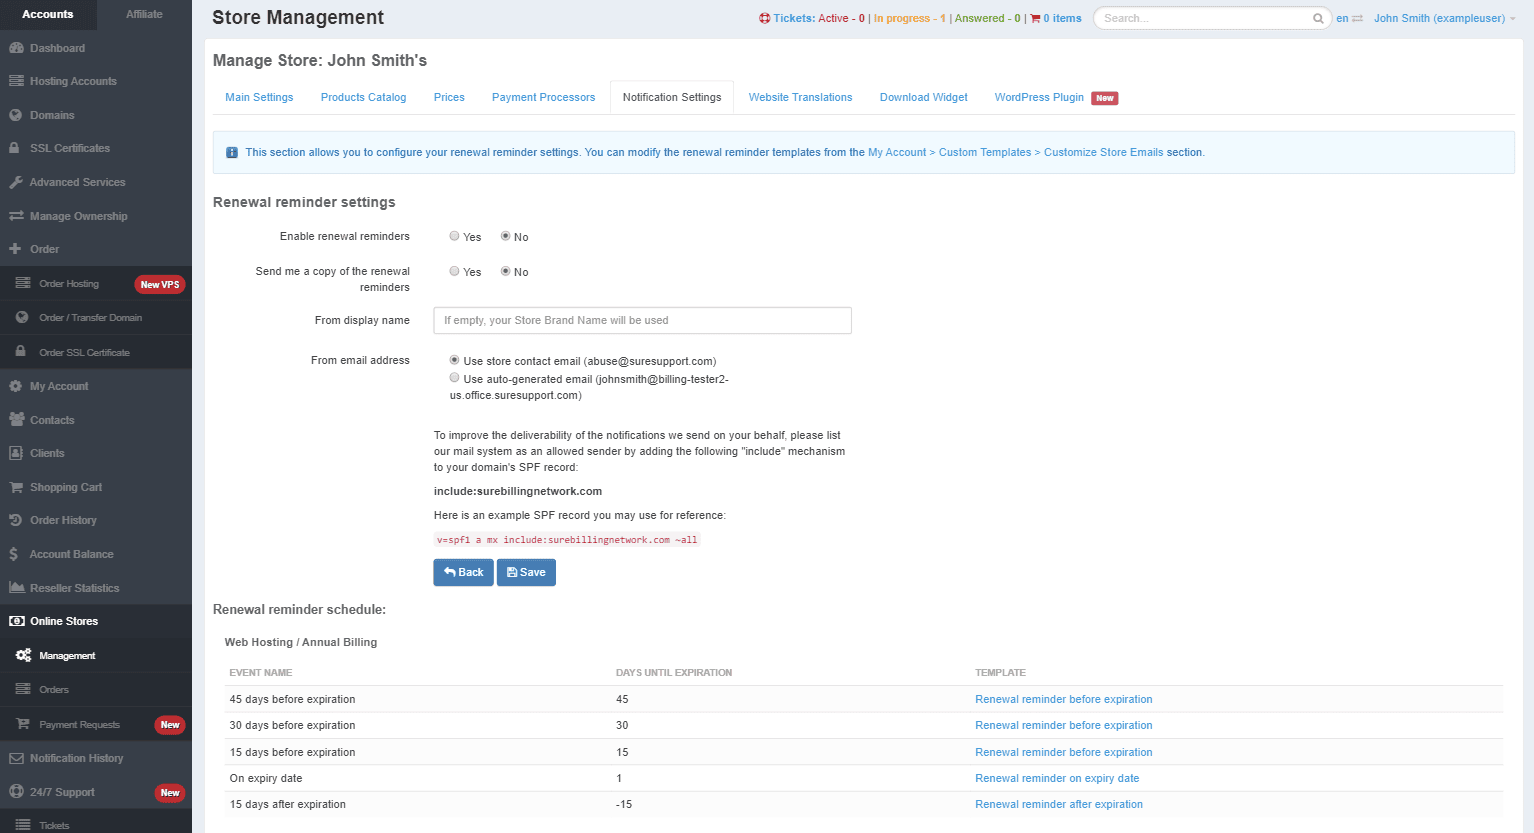Click the Hosting Accounts server icon
Screen dimensions: 1534x833
point(16,81)
